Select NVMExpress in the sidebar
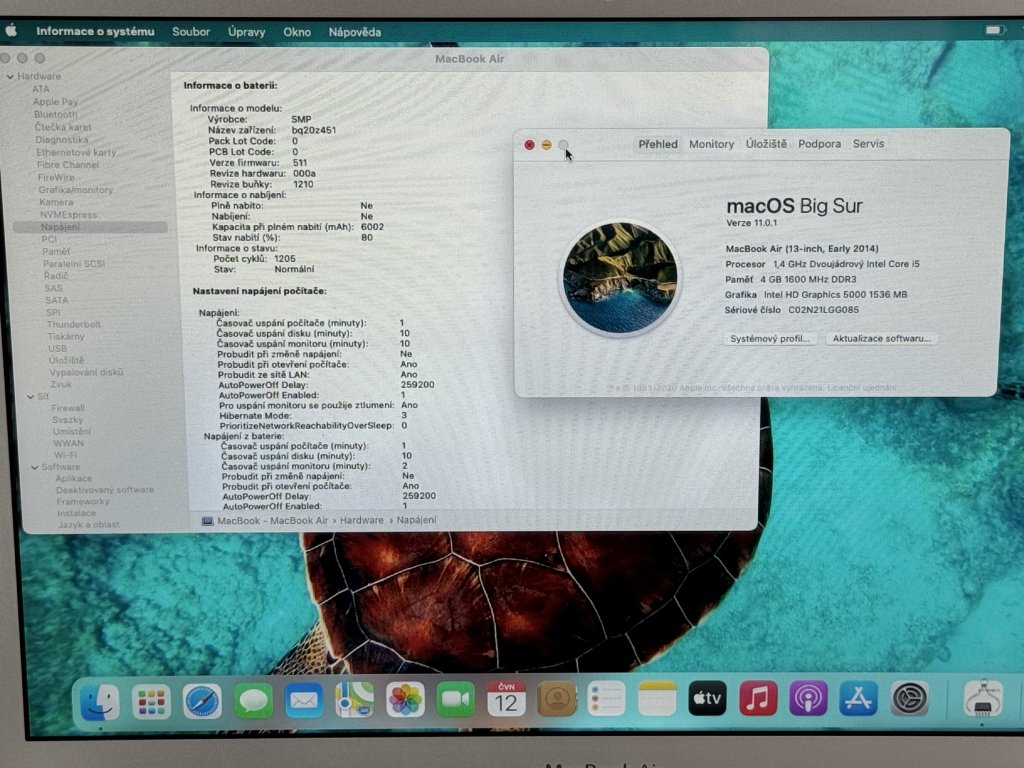This screenshot has width=1024, height=768. [68, 215]
